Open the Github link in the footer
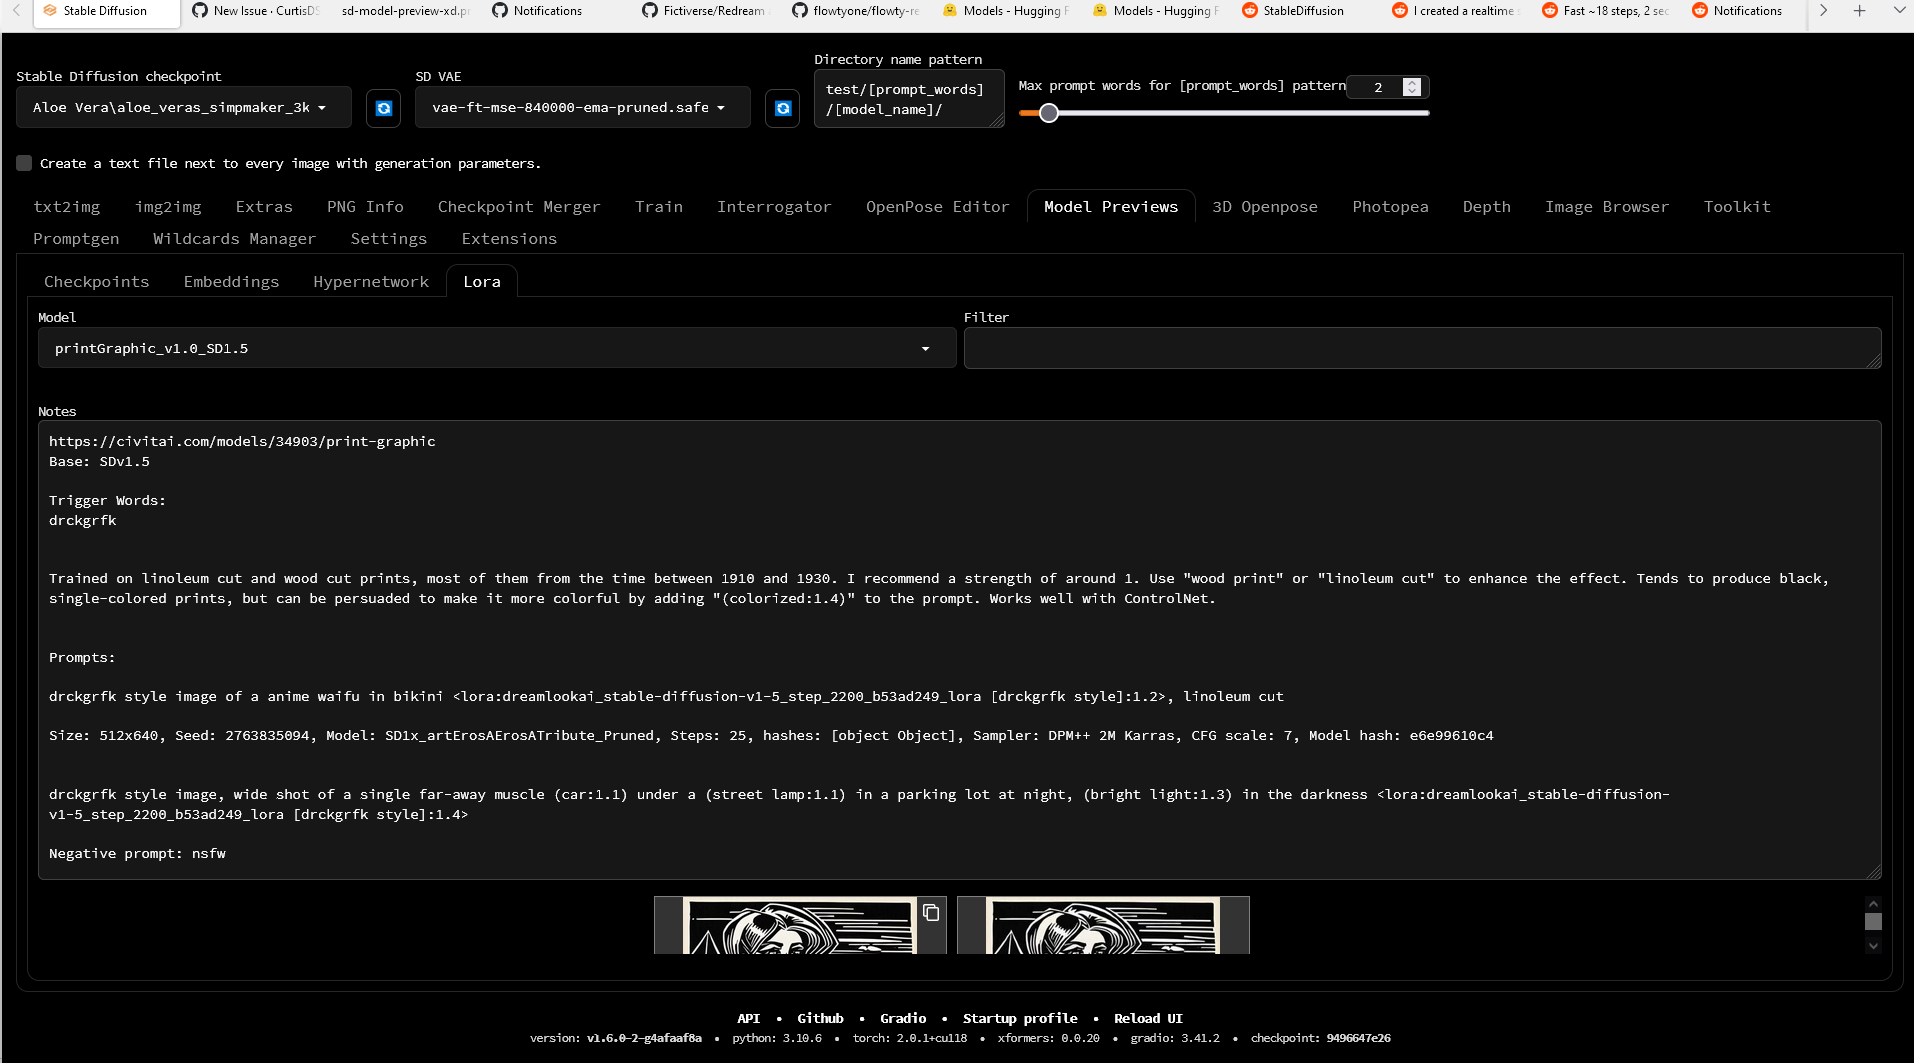 point(820,1017)
